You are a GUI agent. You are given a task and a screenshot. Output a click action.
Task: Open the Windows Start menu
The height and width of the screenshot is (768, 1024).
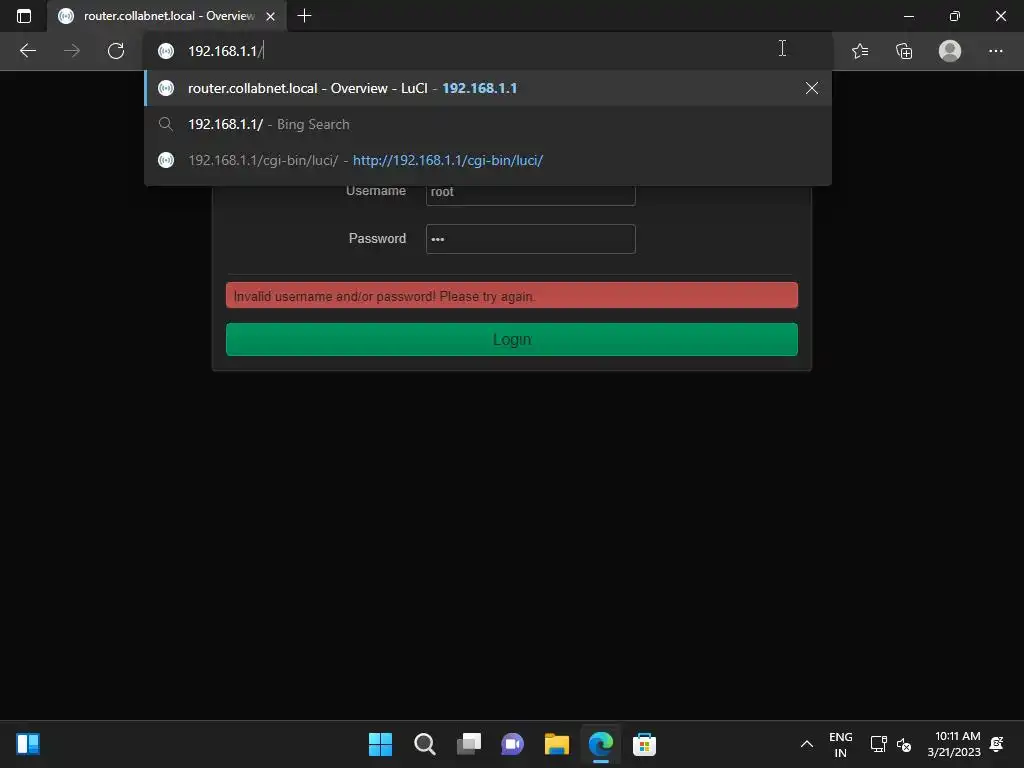click(x=381, y=744)
